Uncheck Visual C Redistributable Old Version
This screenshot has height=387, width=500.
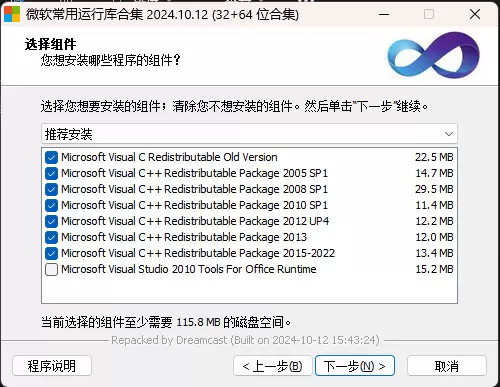tap(51, 157)
